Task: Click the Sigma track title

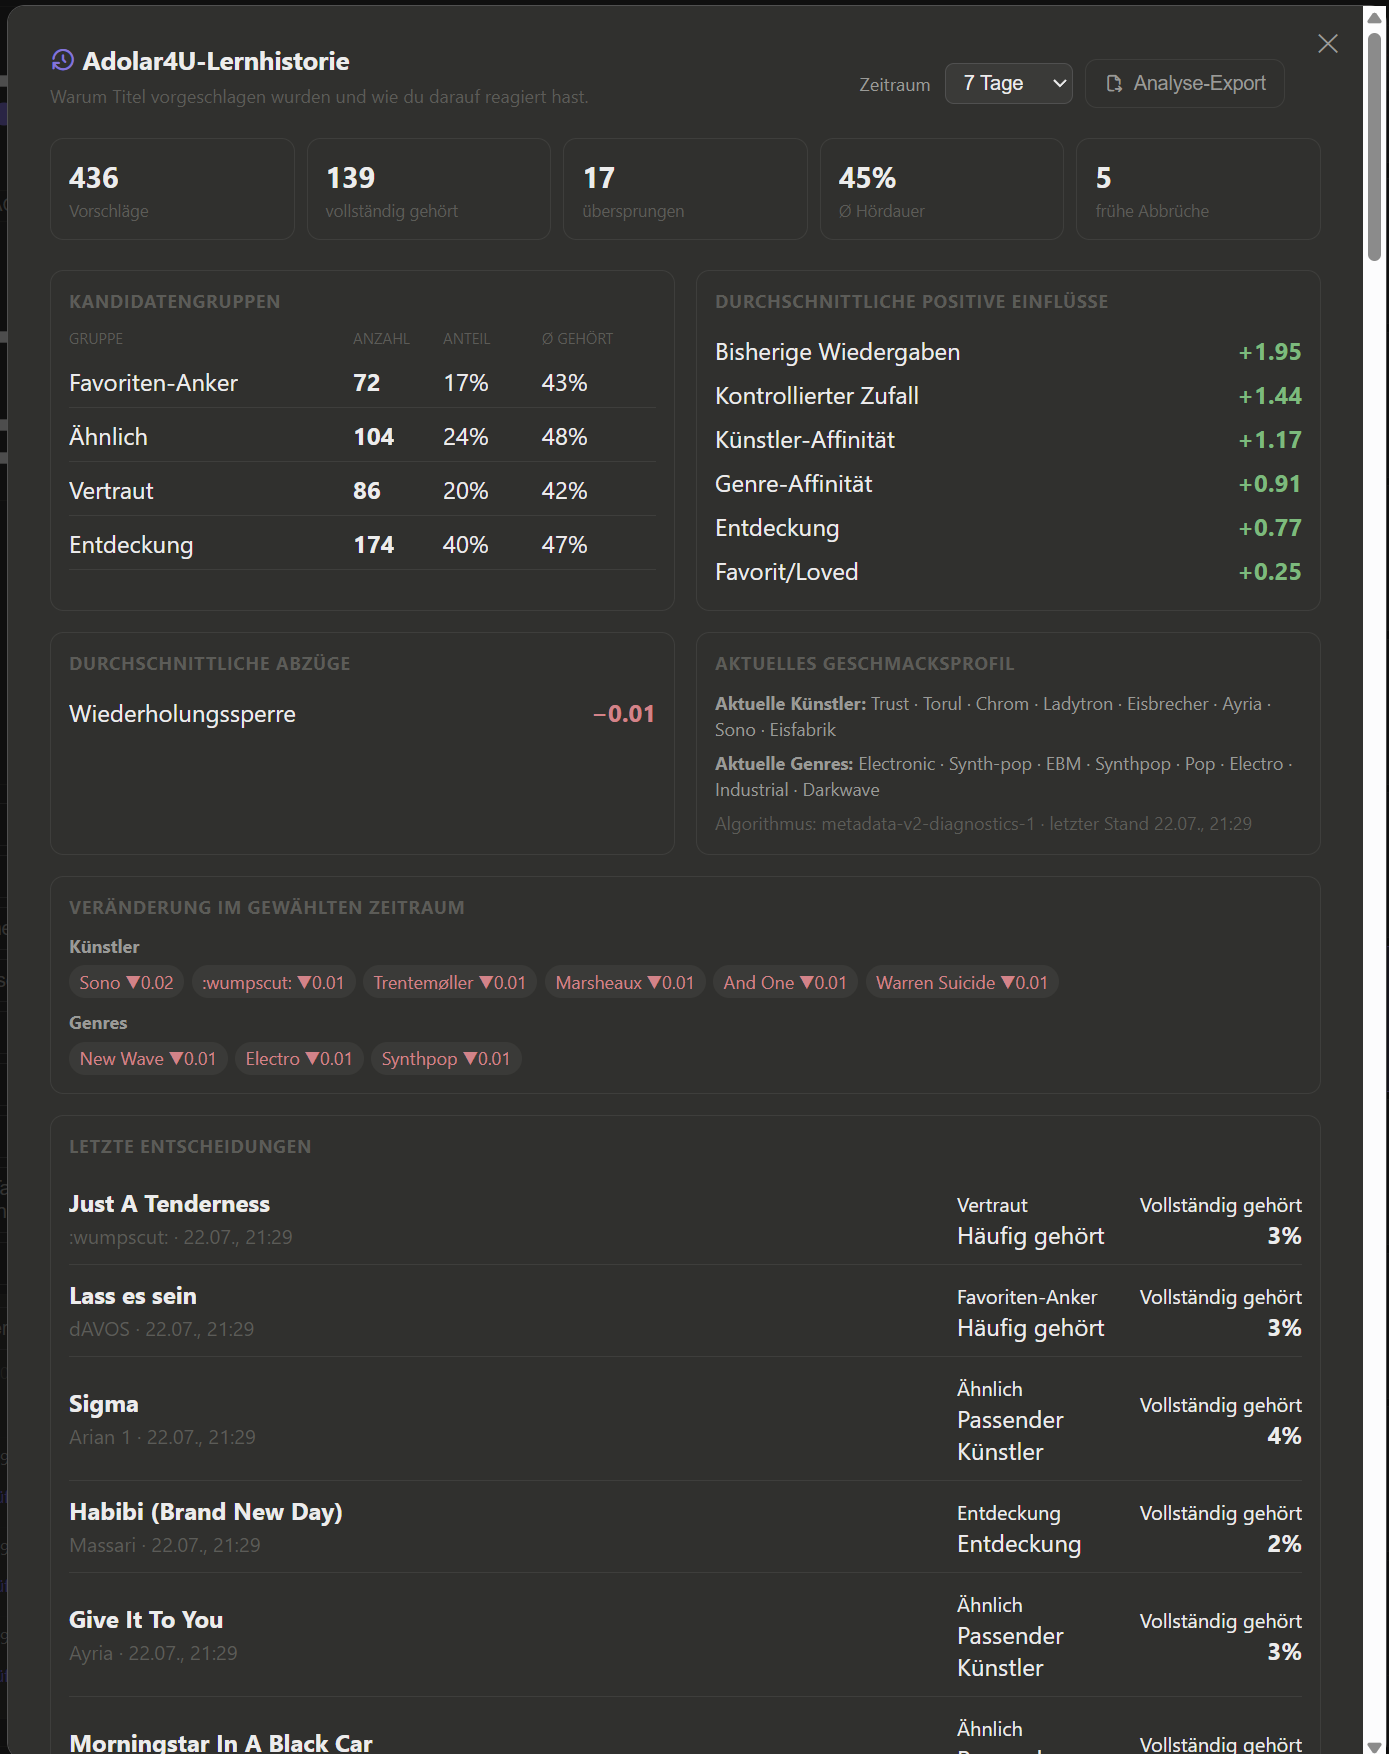Action: point(104,1404)
